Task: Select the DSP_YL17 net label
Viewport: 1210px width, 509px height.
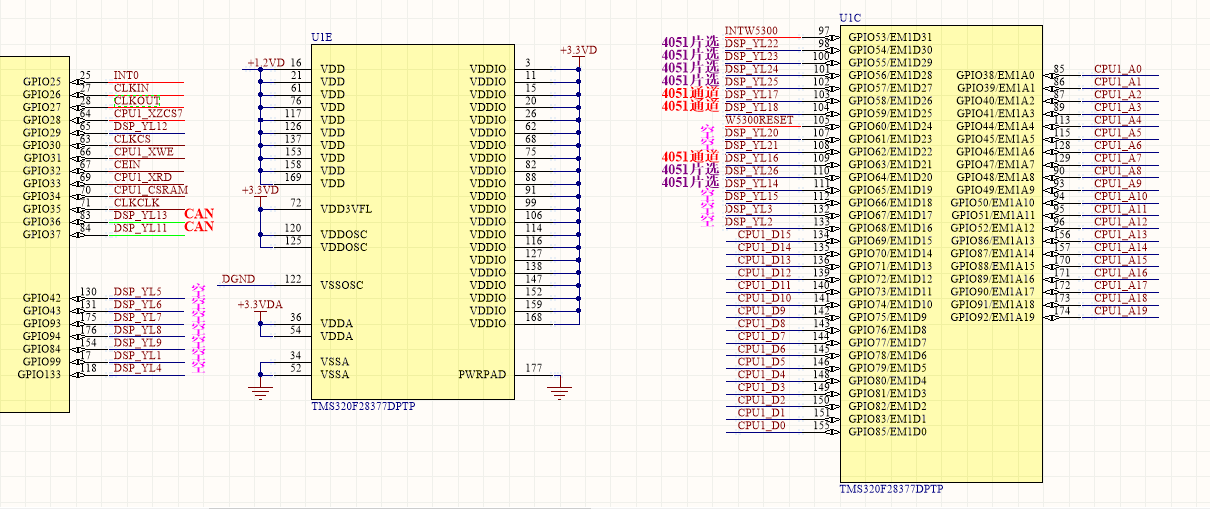Action: click(x=752, y=95)
